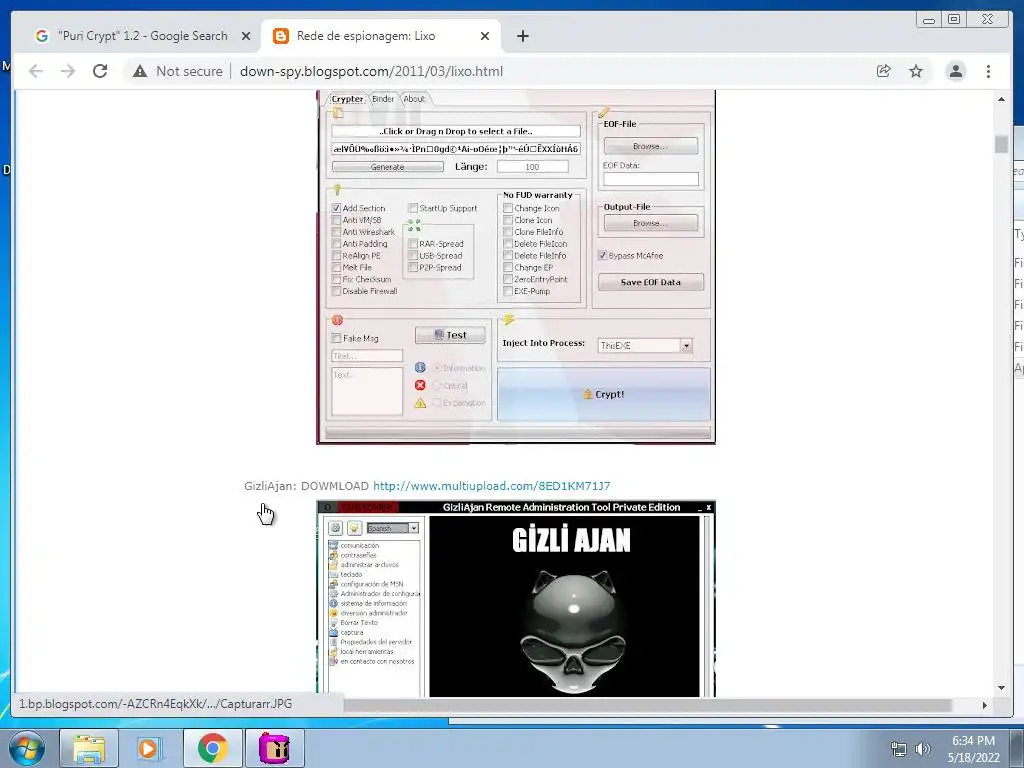This screenshot has width=1024, height=768.
Task: Open the crypter screenshot image
Action: pyautogui.click(x=516, y=267)
